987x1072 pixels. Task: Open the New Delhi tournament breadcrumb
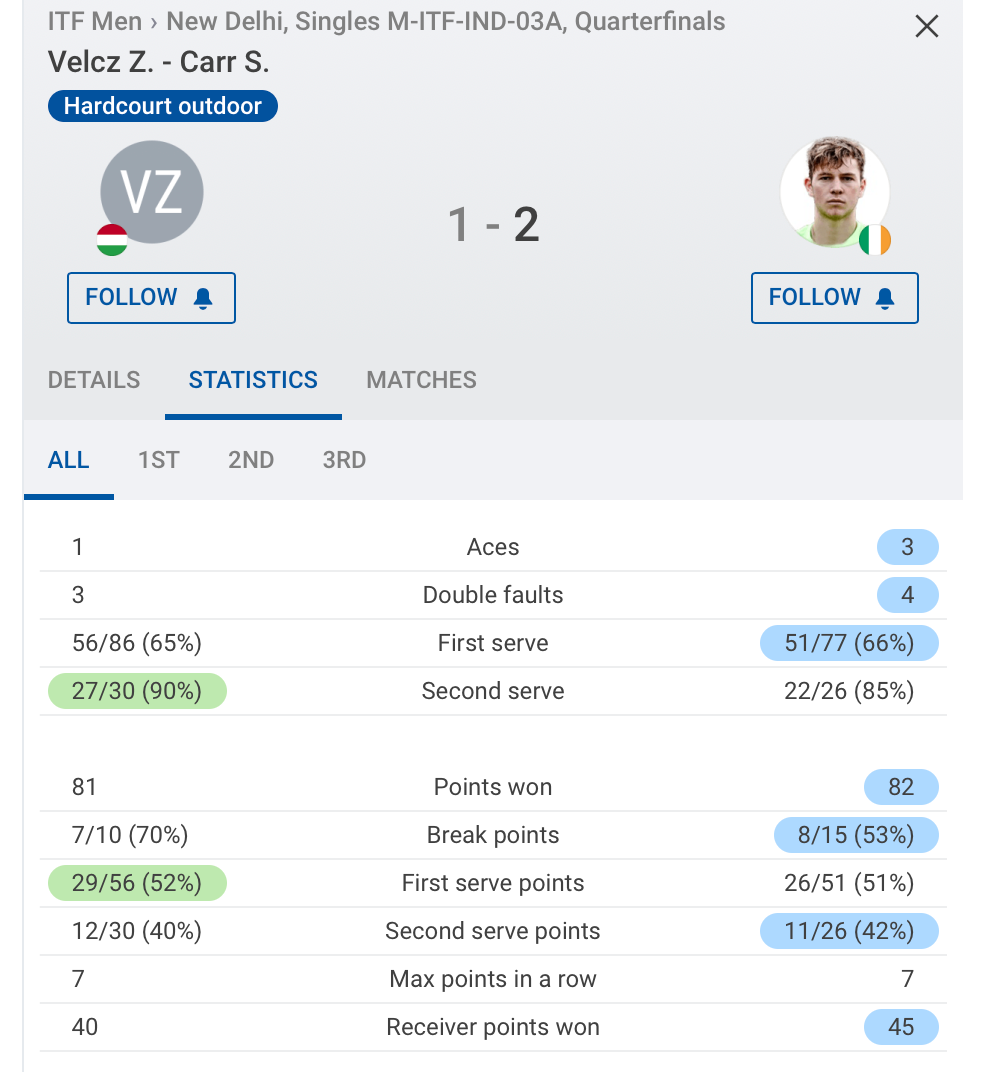[x=445, y=21]
